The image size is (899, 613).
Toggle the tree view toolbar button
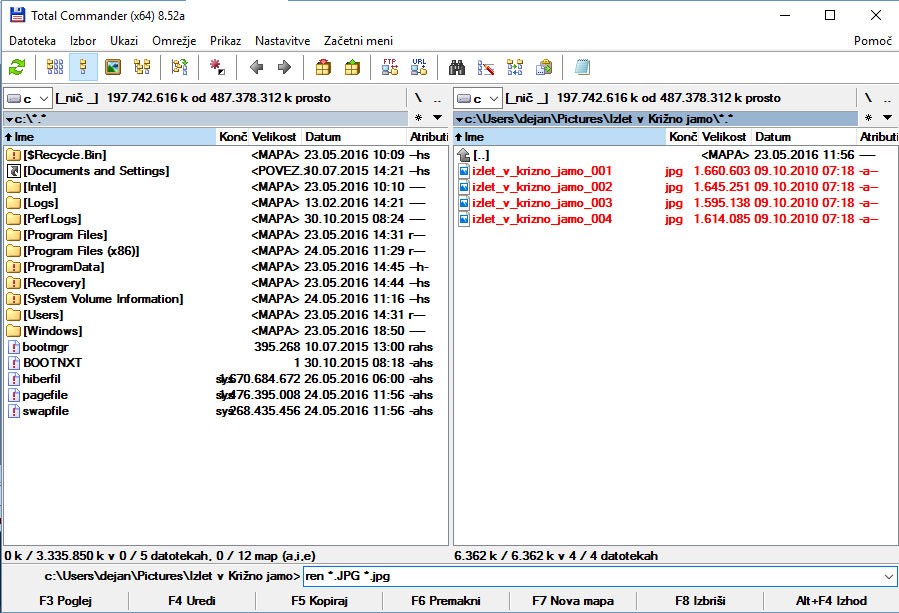(143, 67)
